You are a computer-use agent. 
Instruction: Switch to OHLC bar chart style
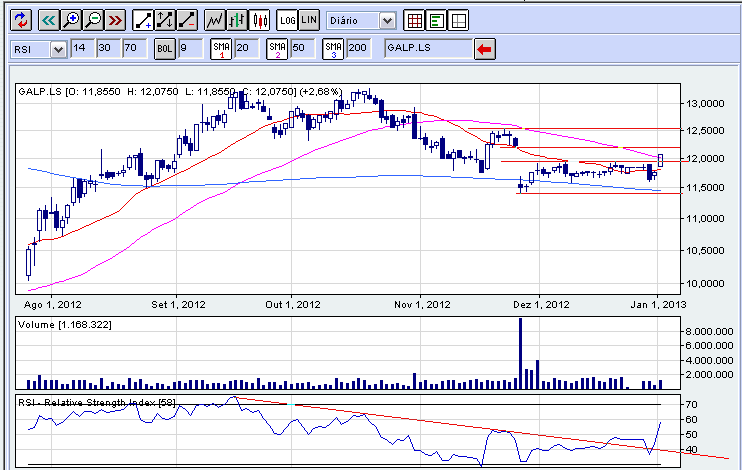(237, 20)
